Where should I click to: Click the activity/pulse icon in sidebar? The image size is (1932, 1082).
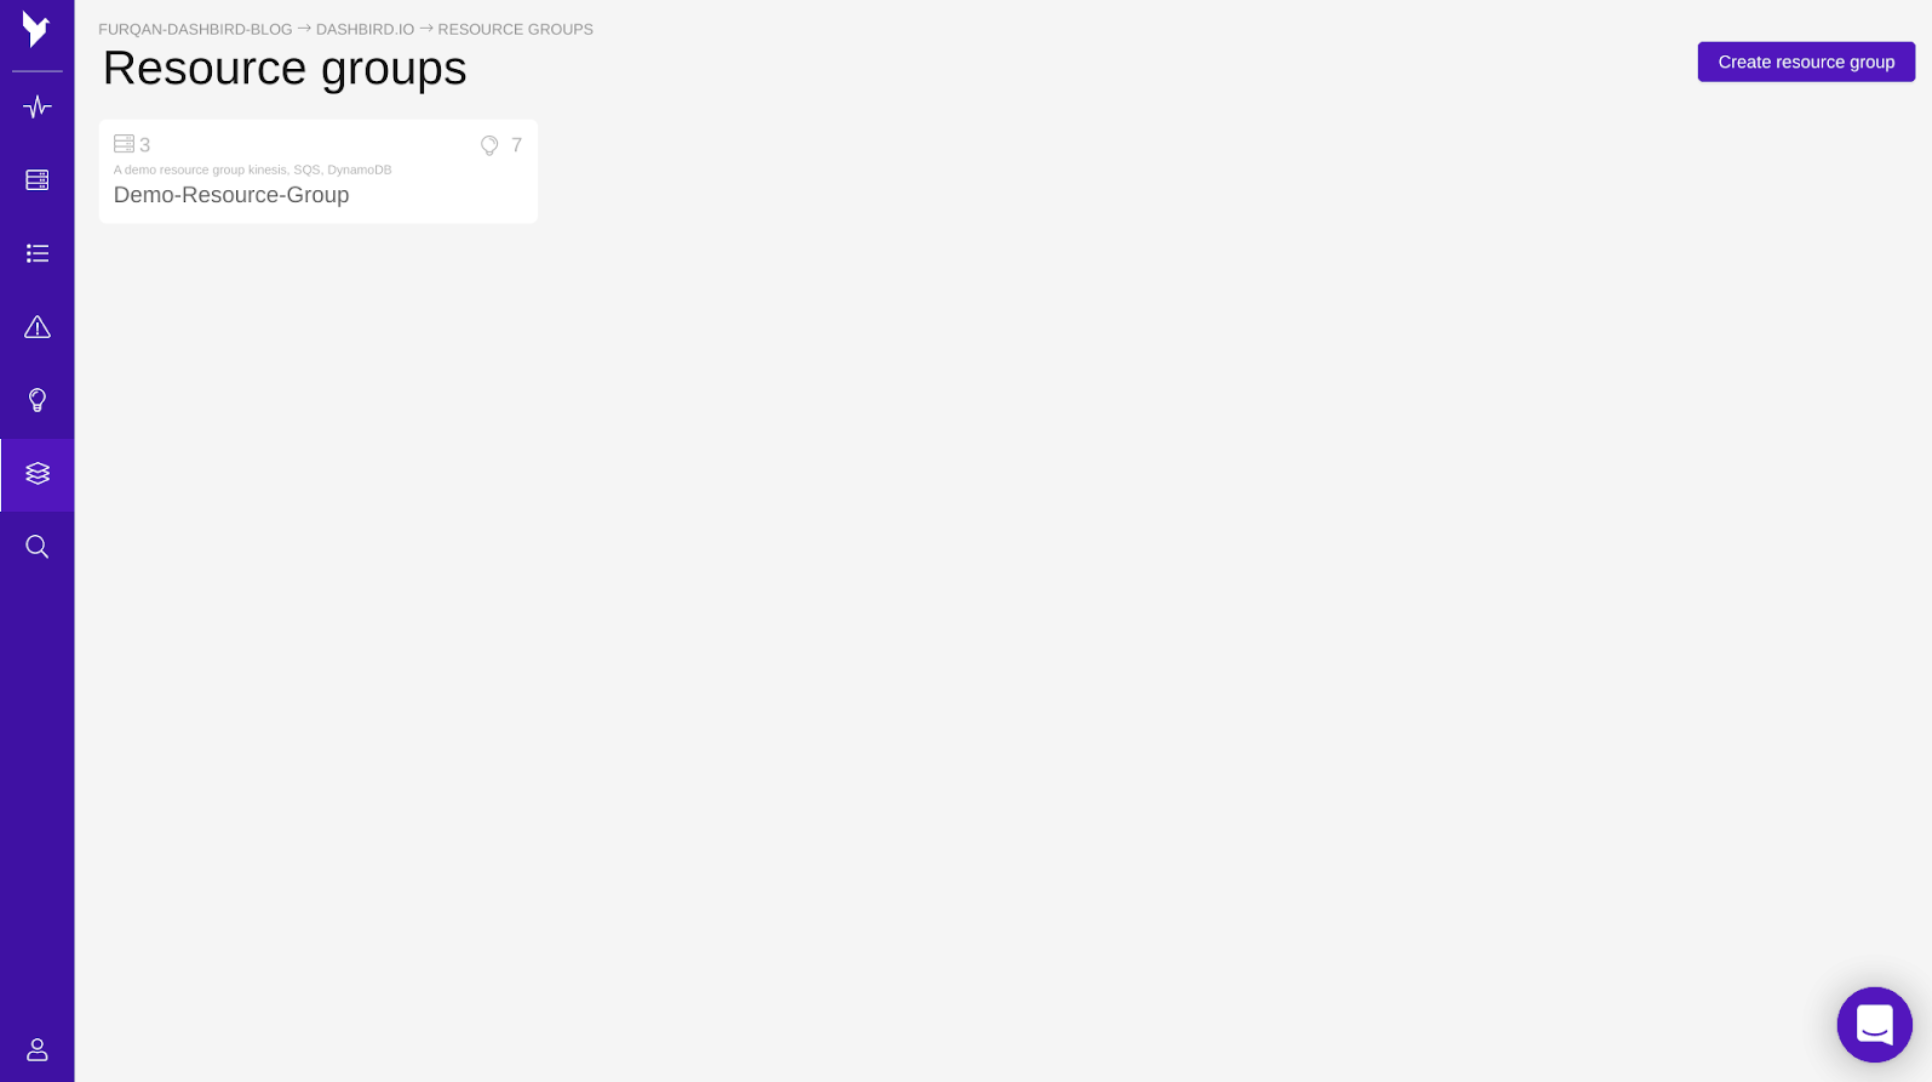[37, 106]
